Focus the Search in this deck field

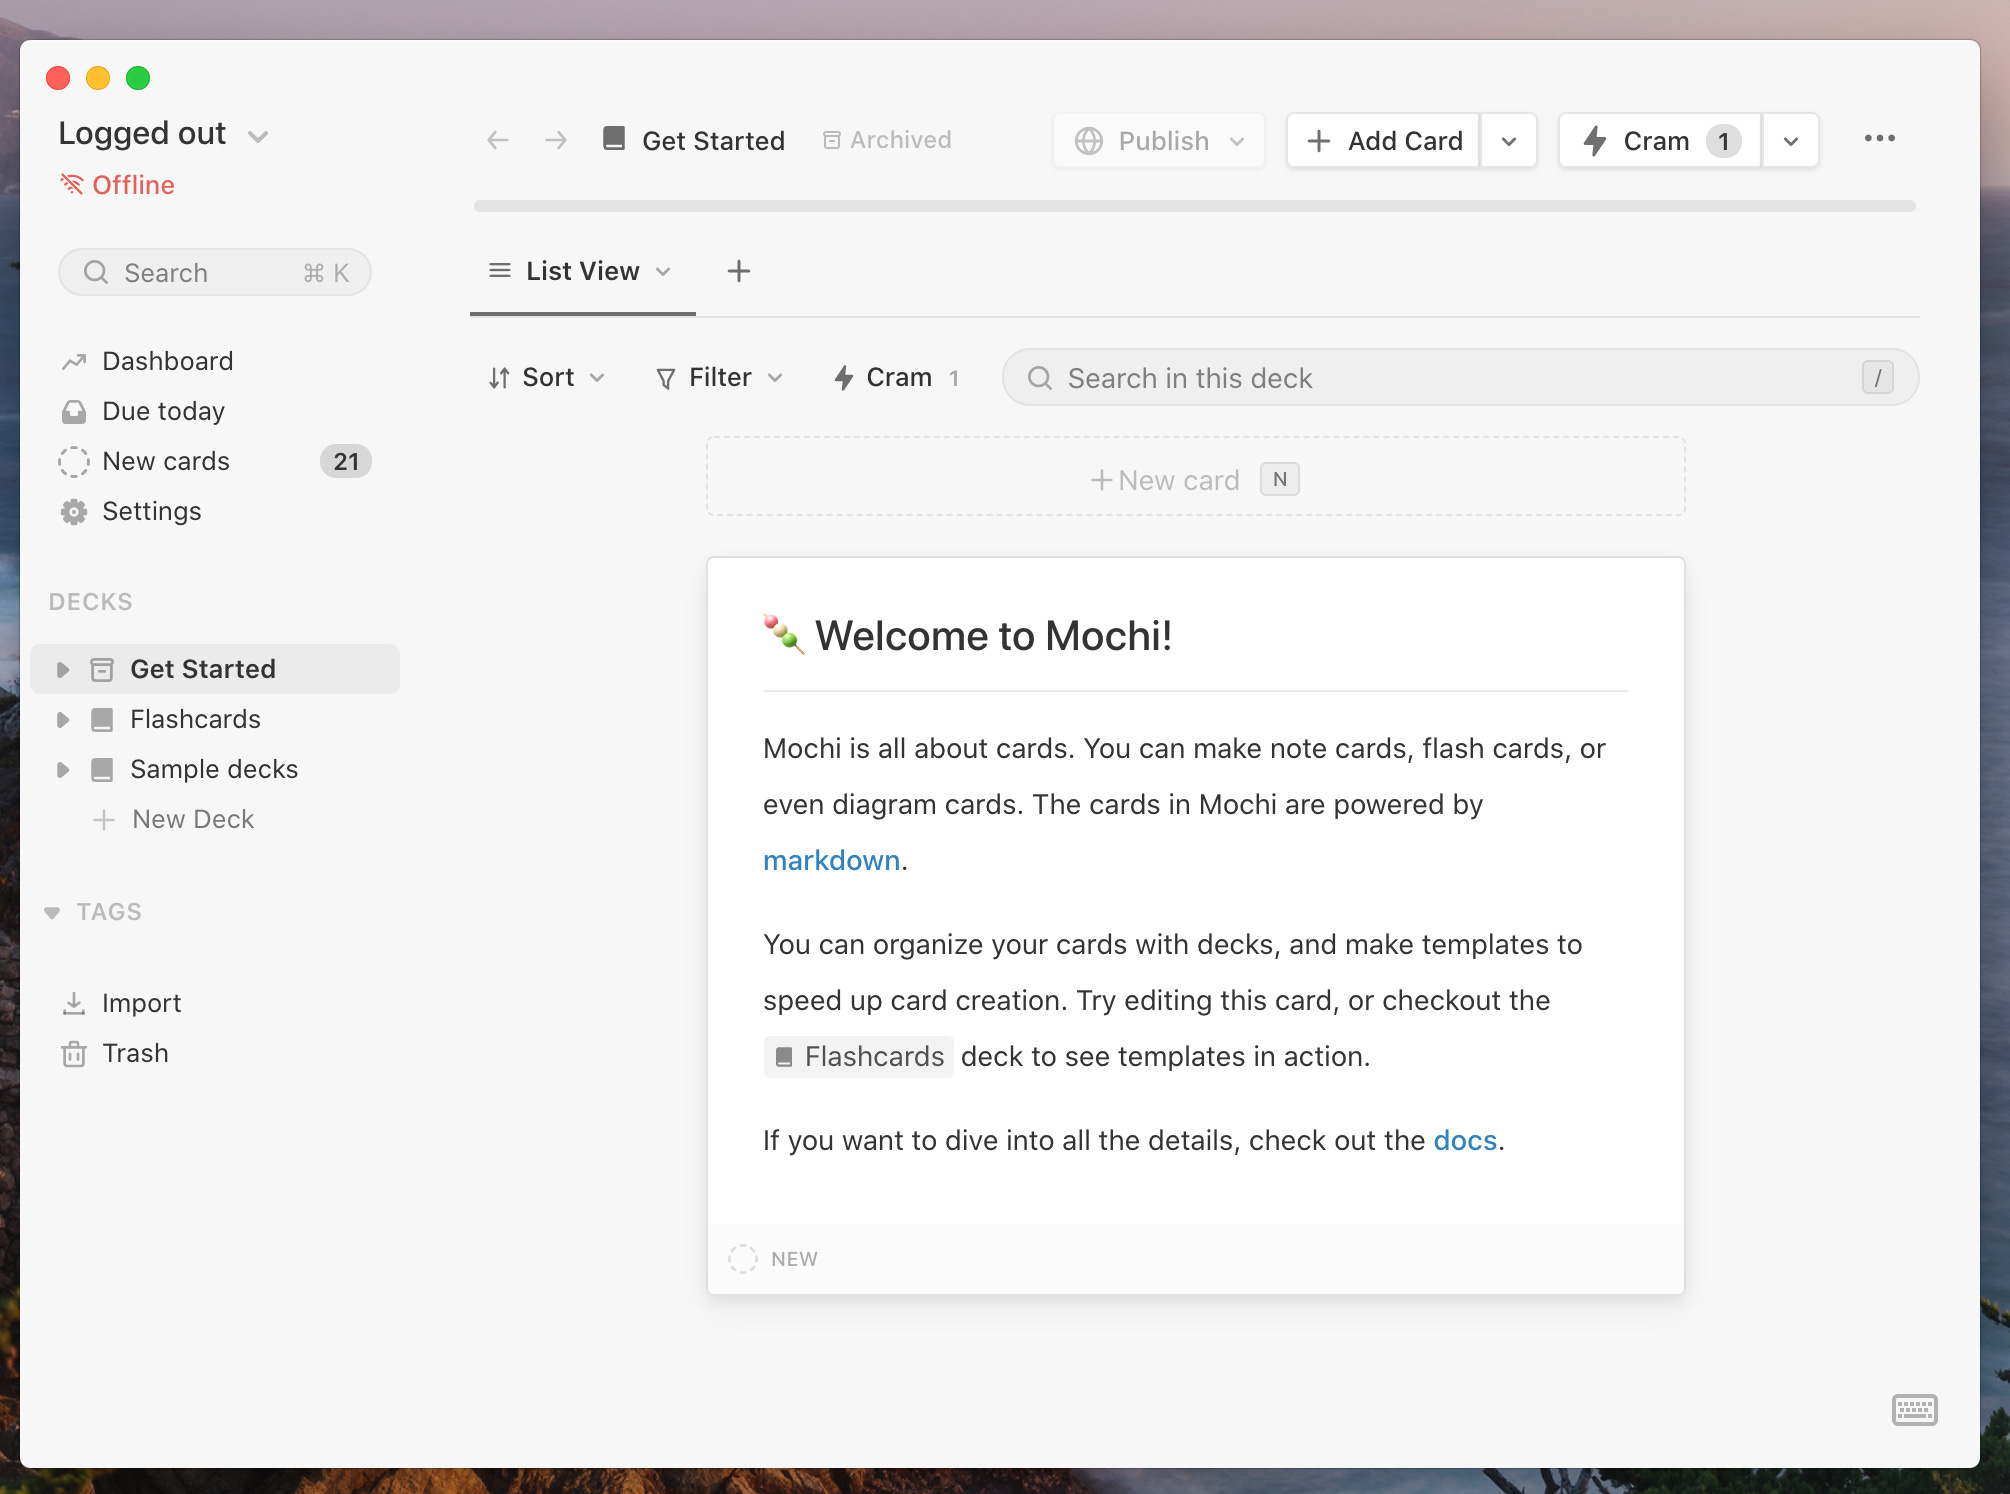click(1440, 378)
